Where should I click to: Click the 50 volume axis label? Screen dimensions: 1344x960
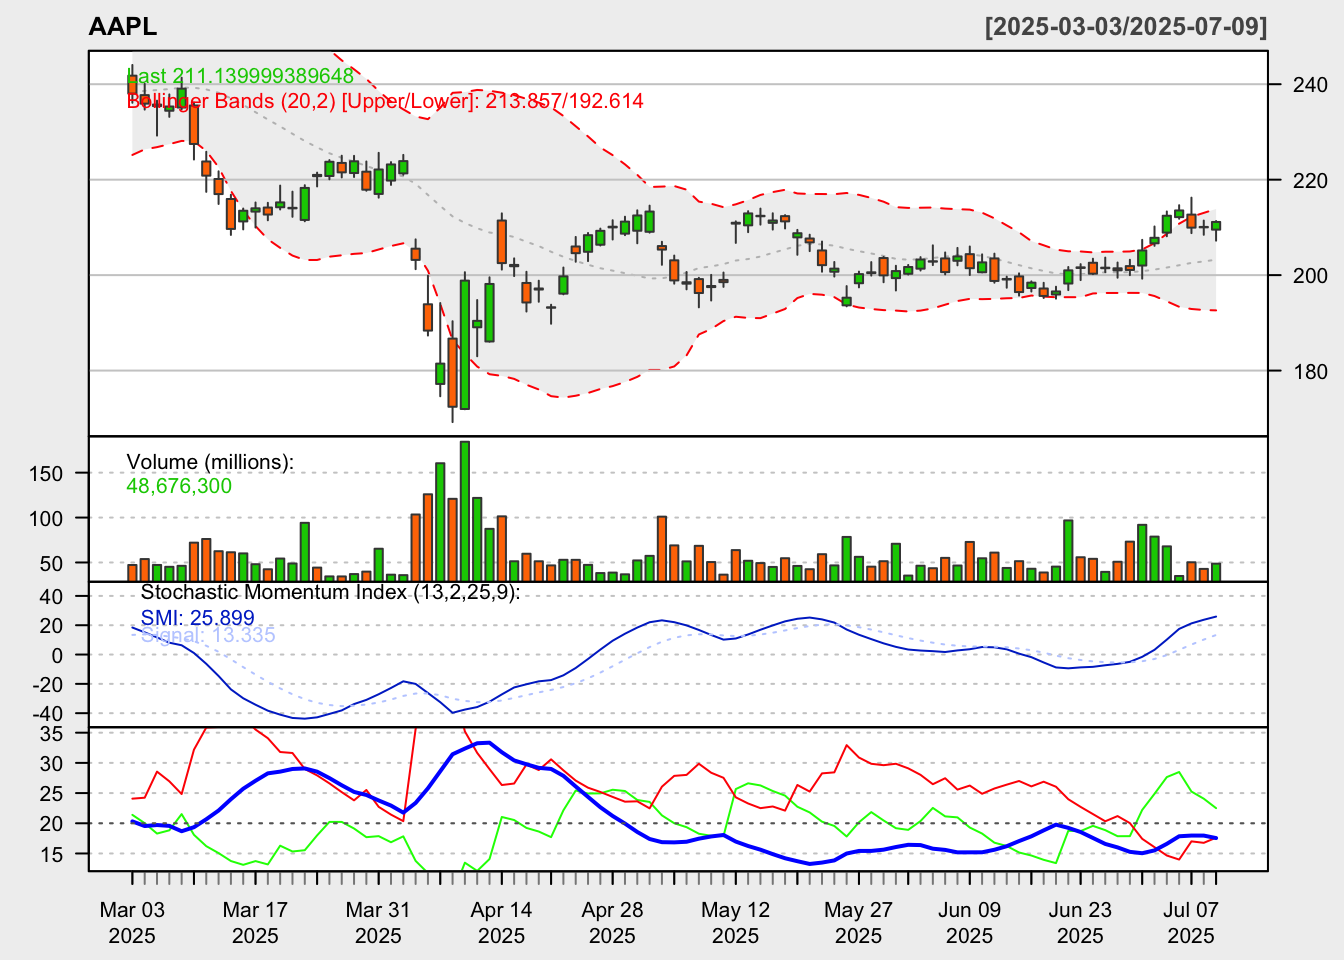[x=52, y=564]
